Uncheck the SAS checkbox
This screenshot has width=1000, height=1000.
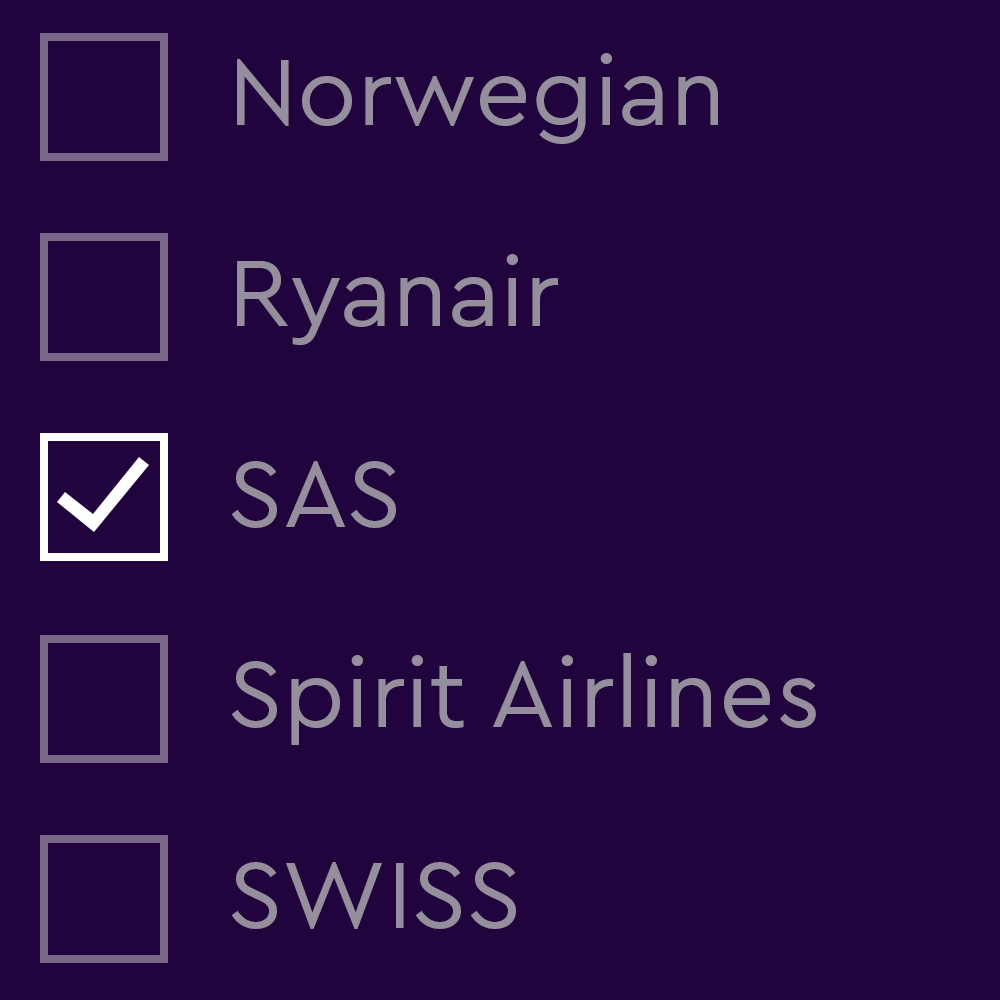pos(104,497)
